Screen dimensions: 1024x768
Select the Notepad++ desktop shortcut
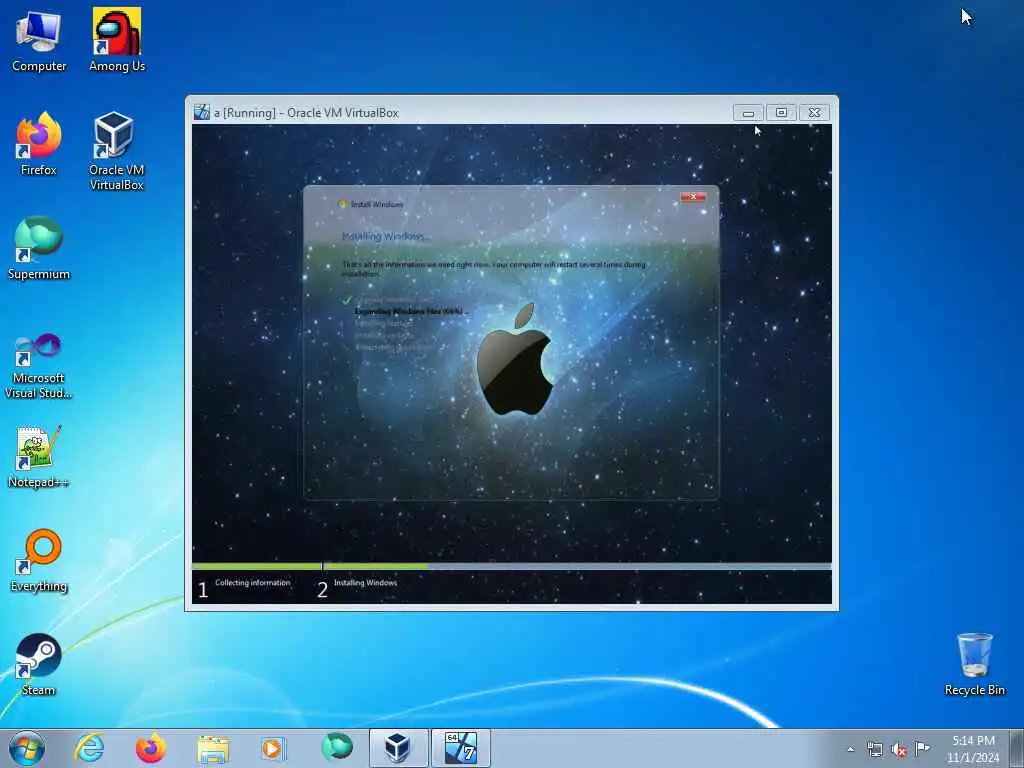(39, 457)
